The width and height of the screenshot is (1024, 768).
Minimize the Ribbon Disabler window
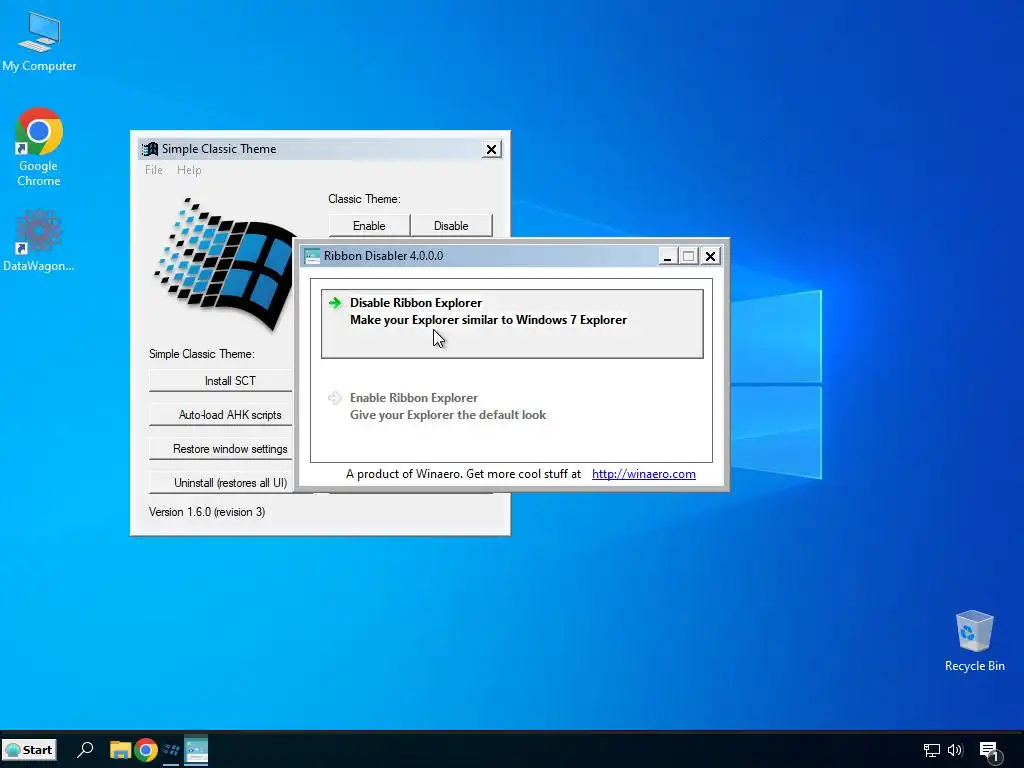click(667, 256)
